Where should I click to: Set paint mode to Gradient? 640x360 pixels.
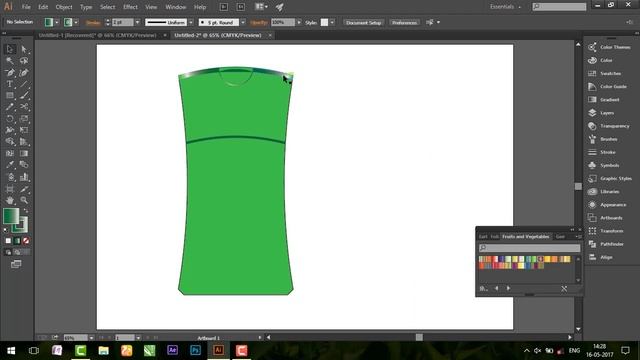[17, 241]
